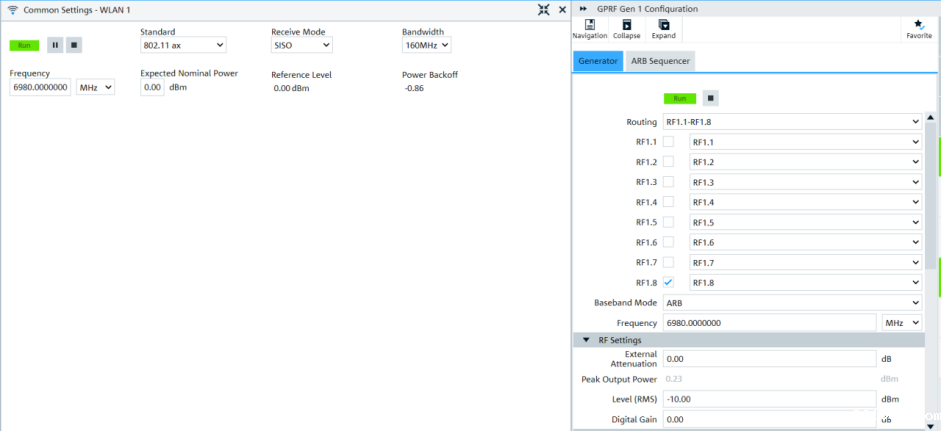941x432 pixels.
Task: Open the Navigation tool
Action: [x=590, y=29]
